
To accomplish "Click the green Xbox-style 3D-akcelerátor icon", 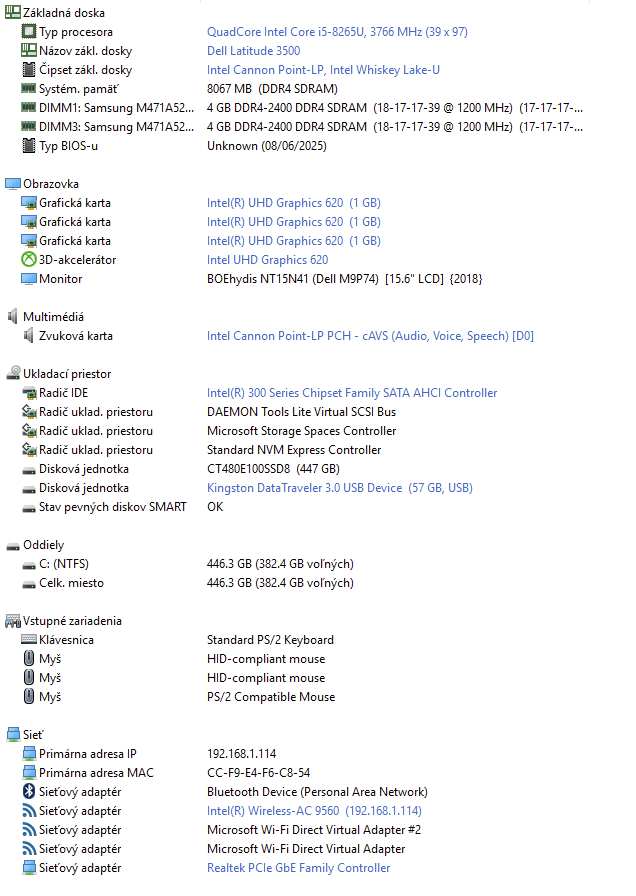I will 29,259.
